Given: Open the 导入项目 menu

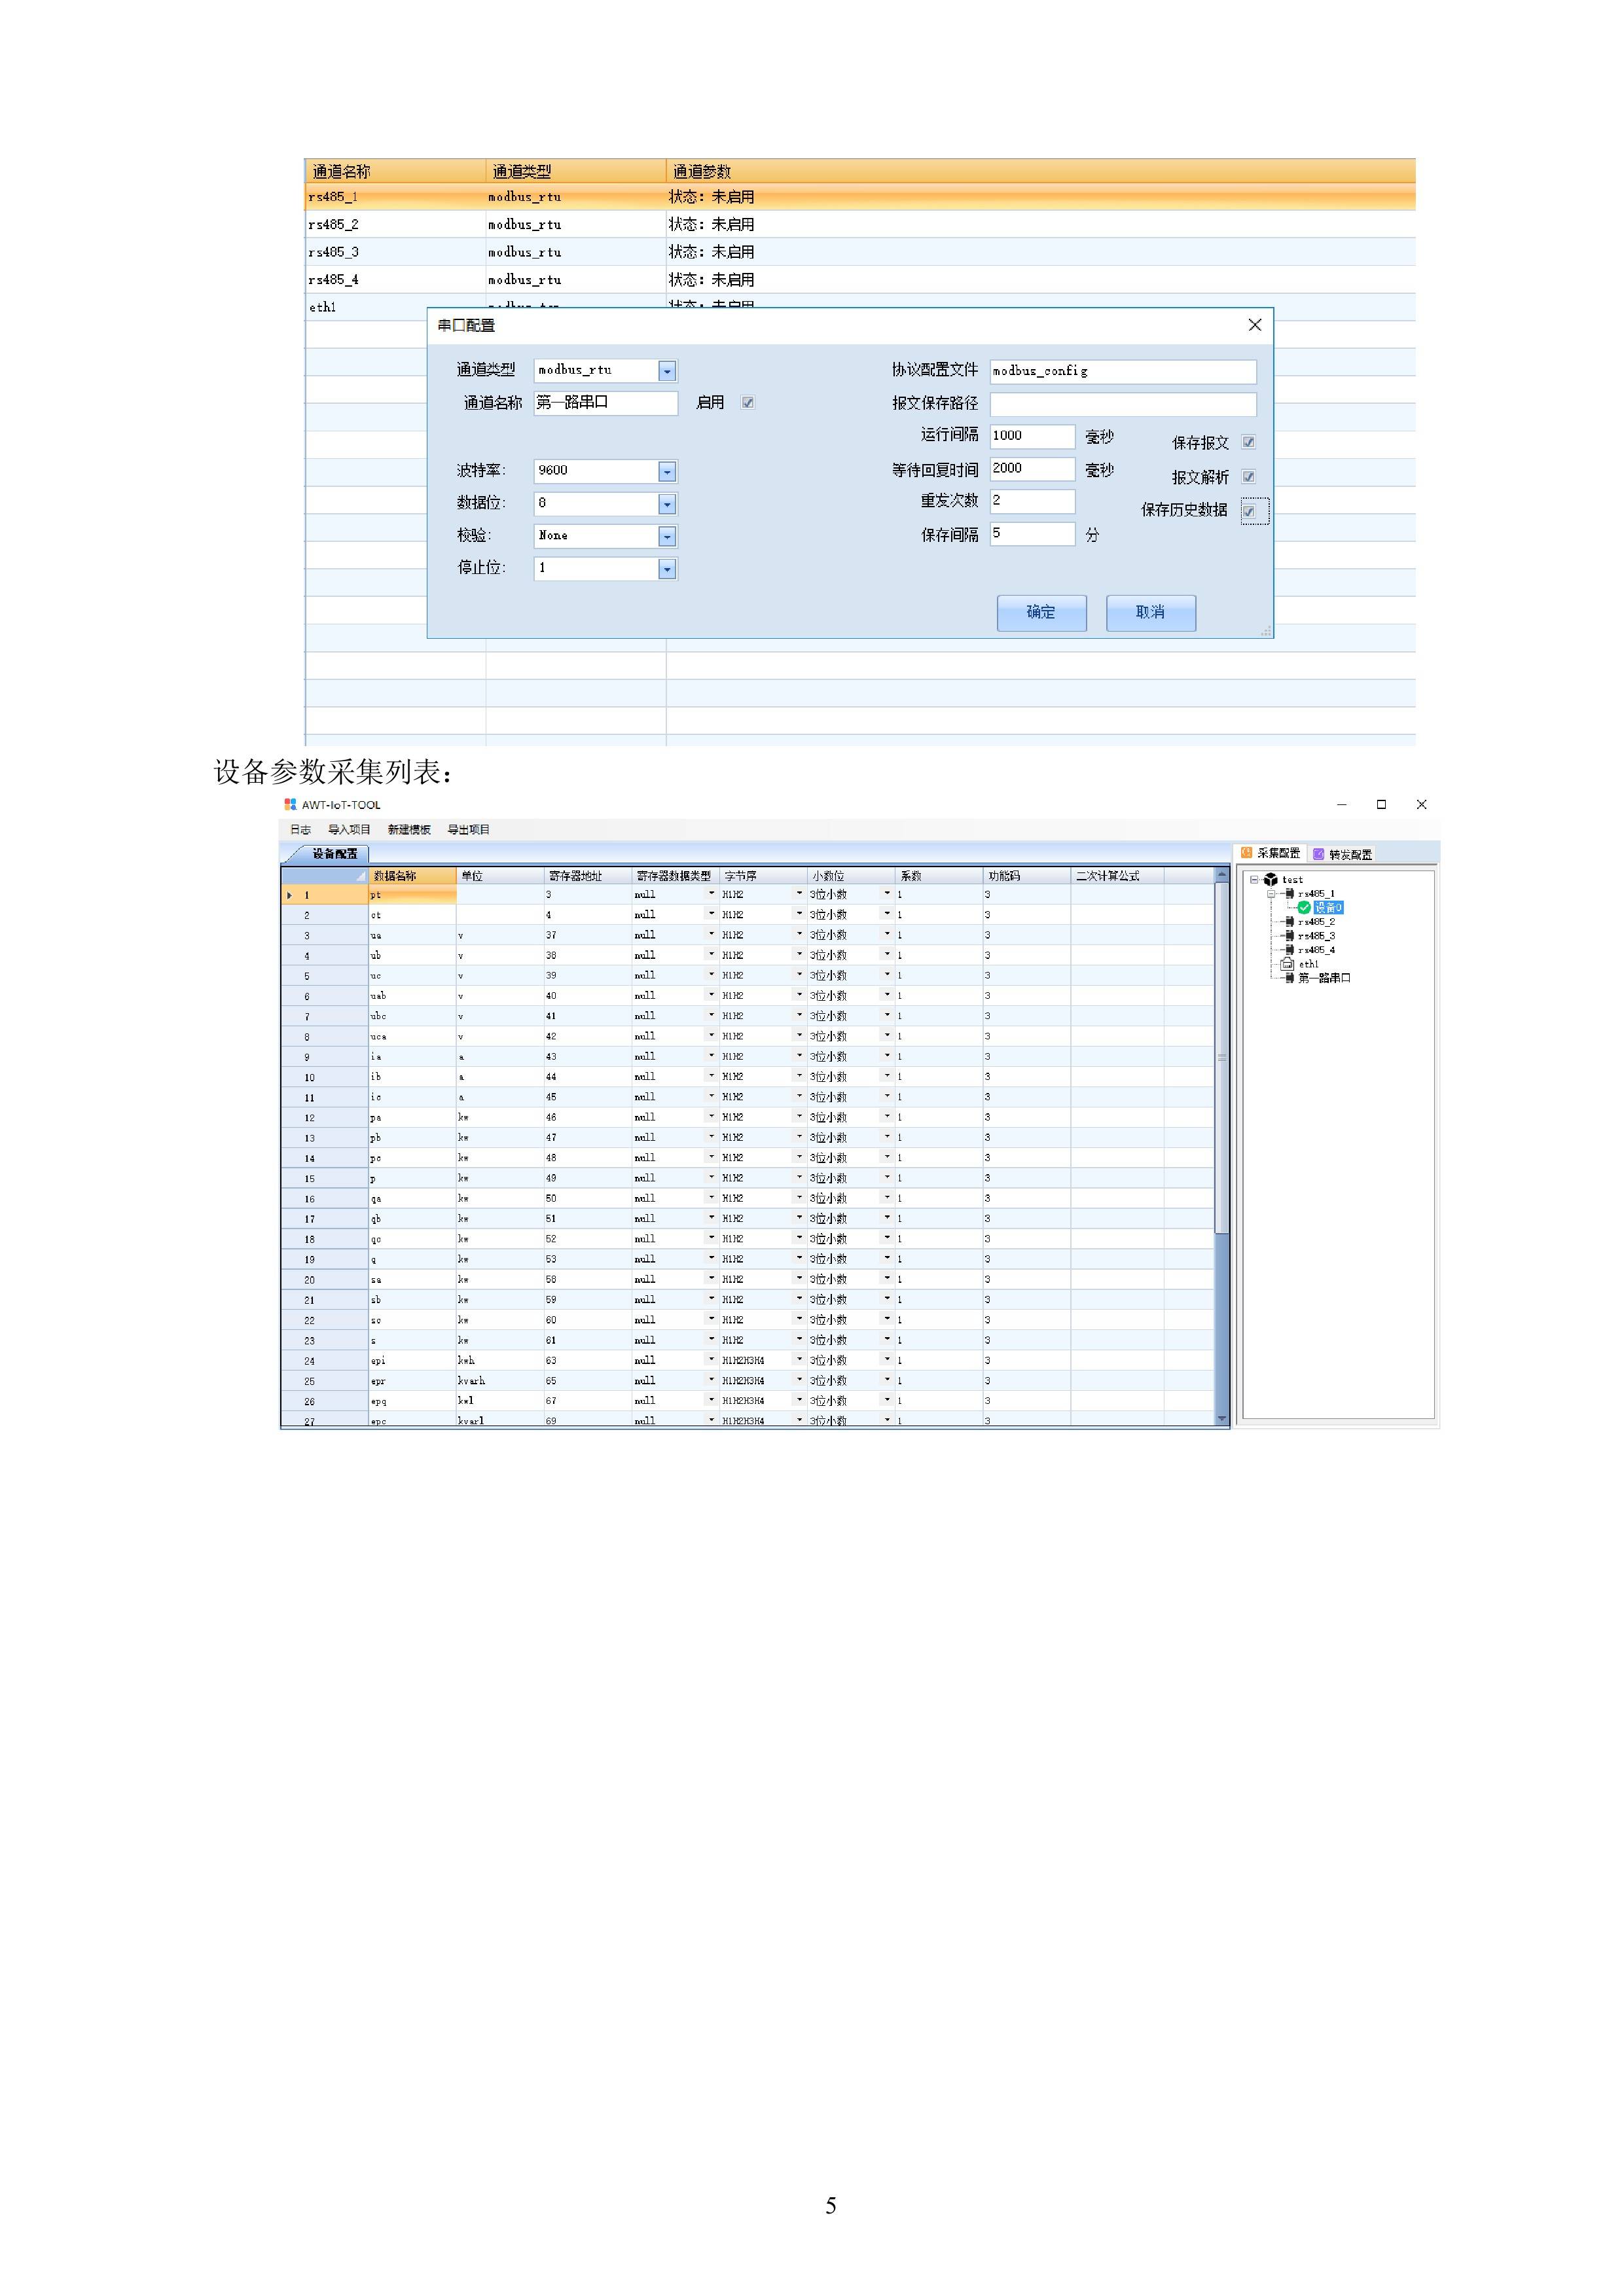Looking at the screenshot, I should [x=349, y=830].
